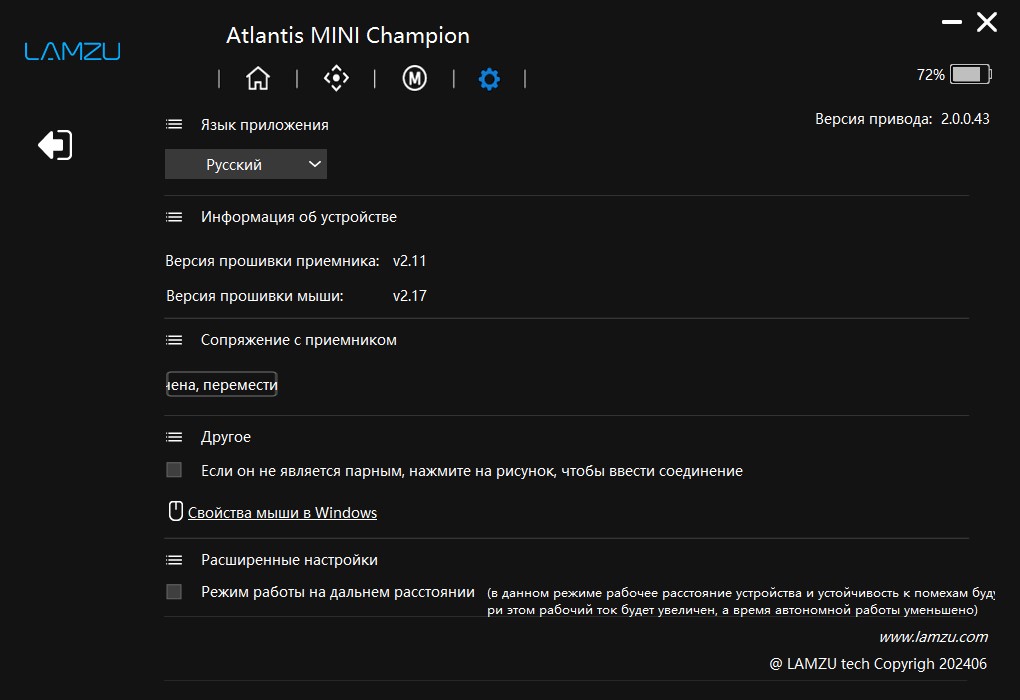
Task: Open Свойства мыши в Windows link
Action: pyautogui.click(x=282, y=513)
